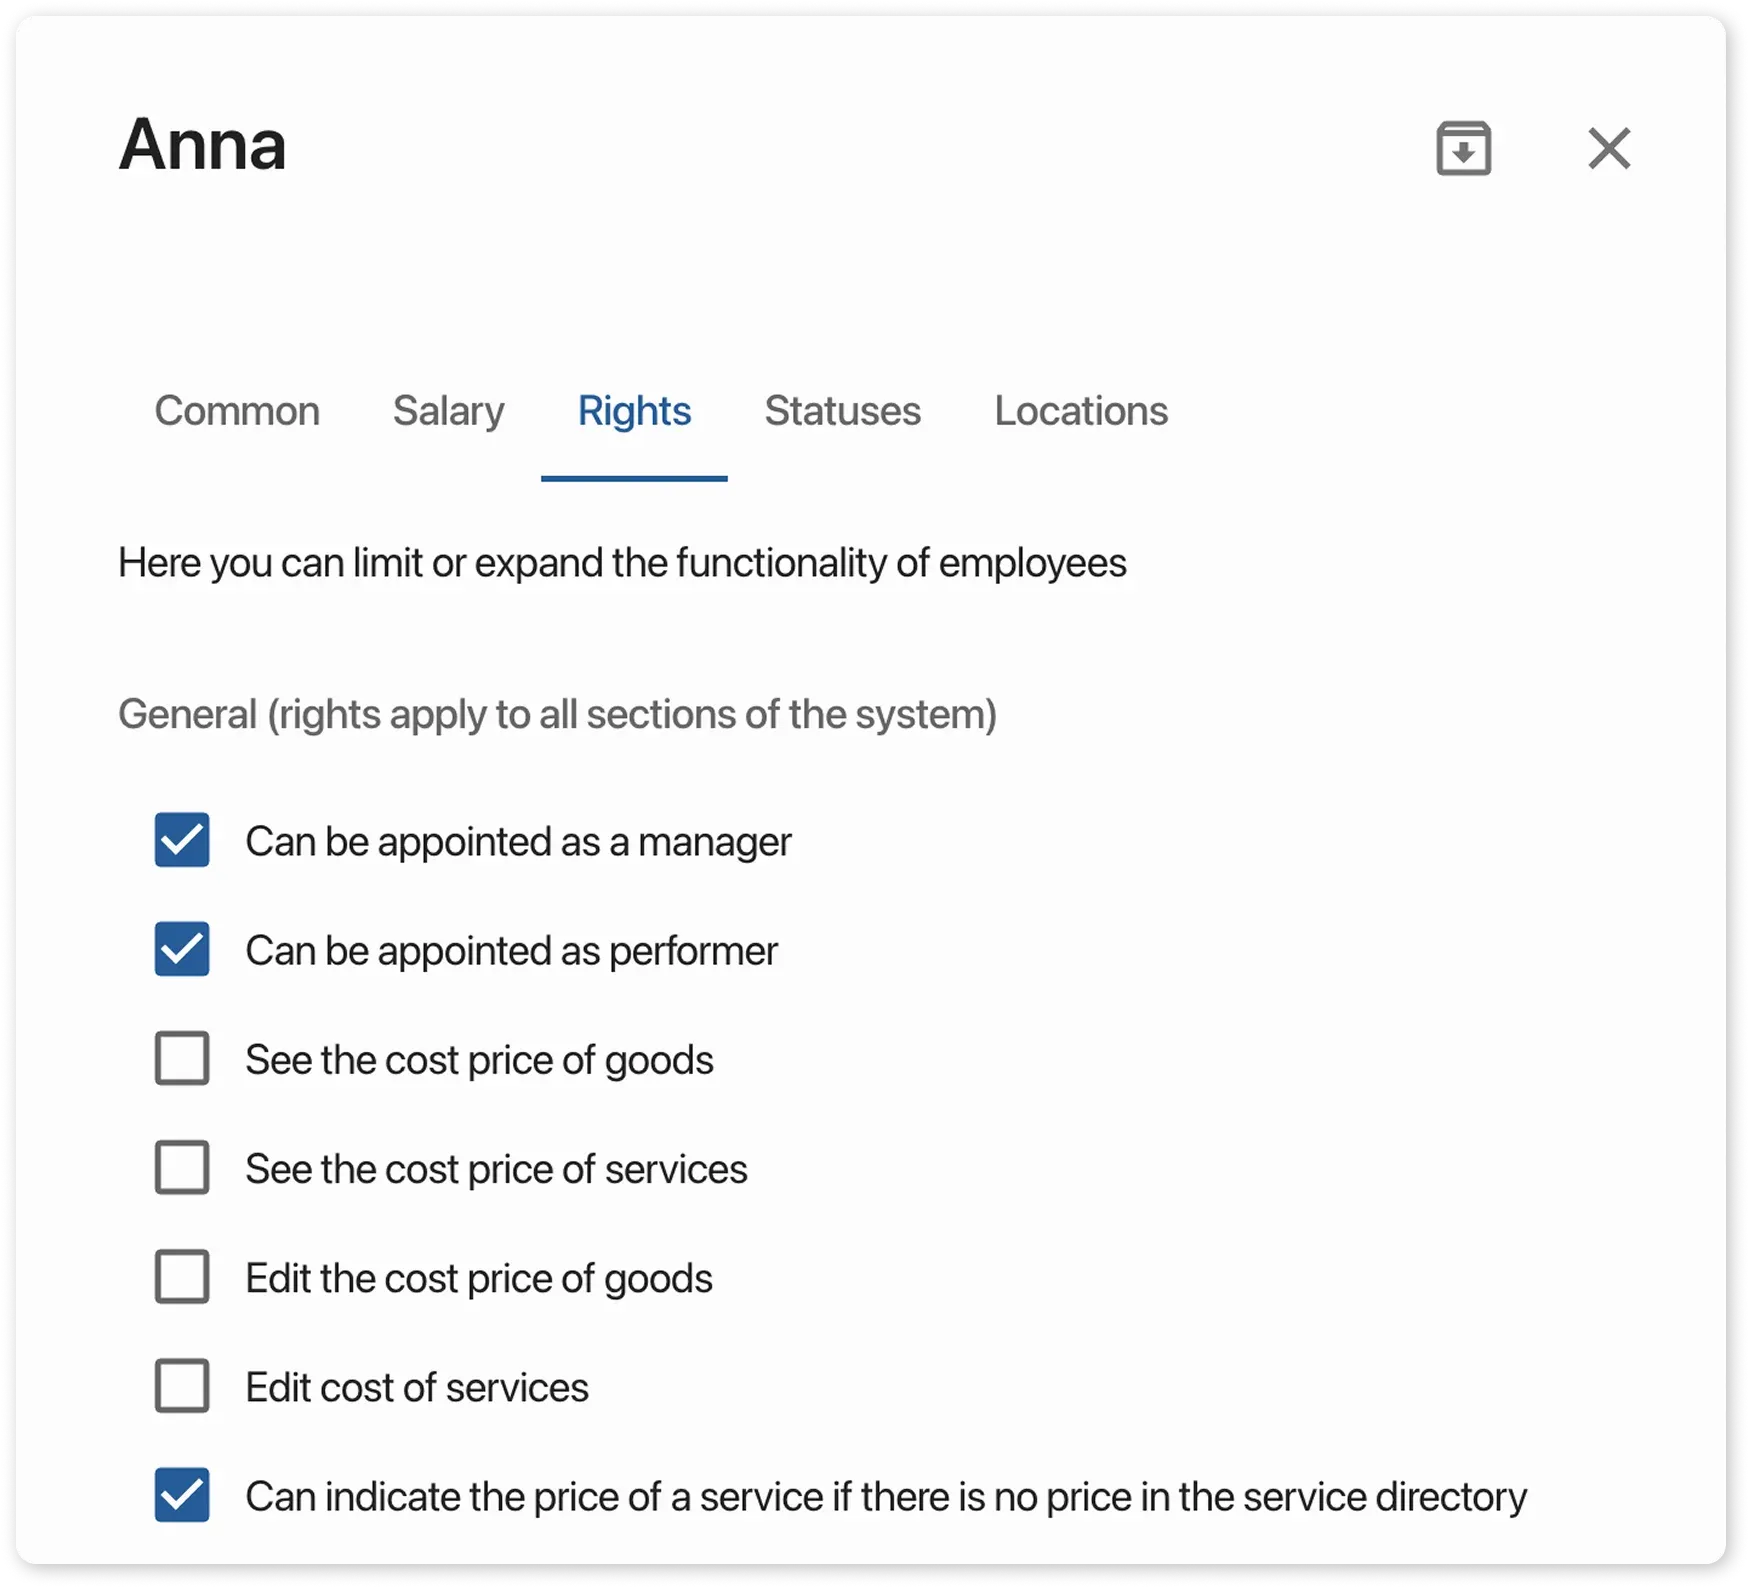Viewport: 1750px width, 1588px height.
Task: Click the 'Can be appointed as a manager' label
Action: [x=518, y=841]
